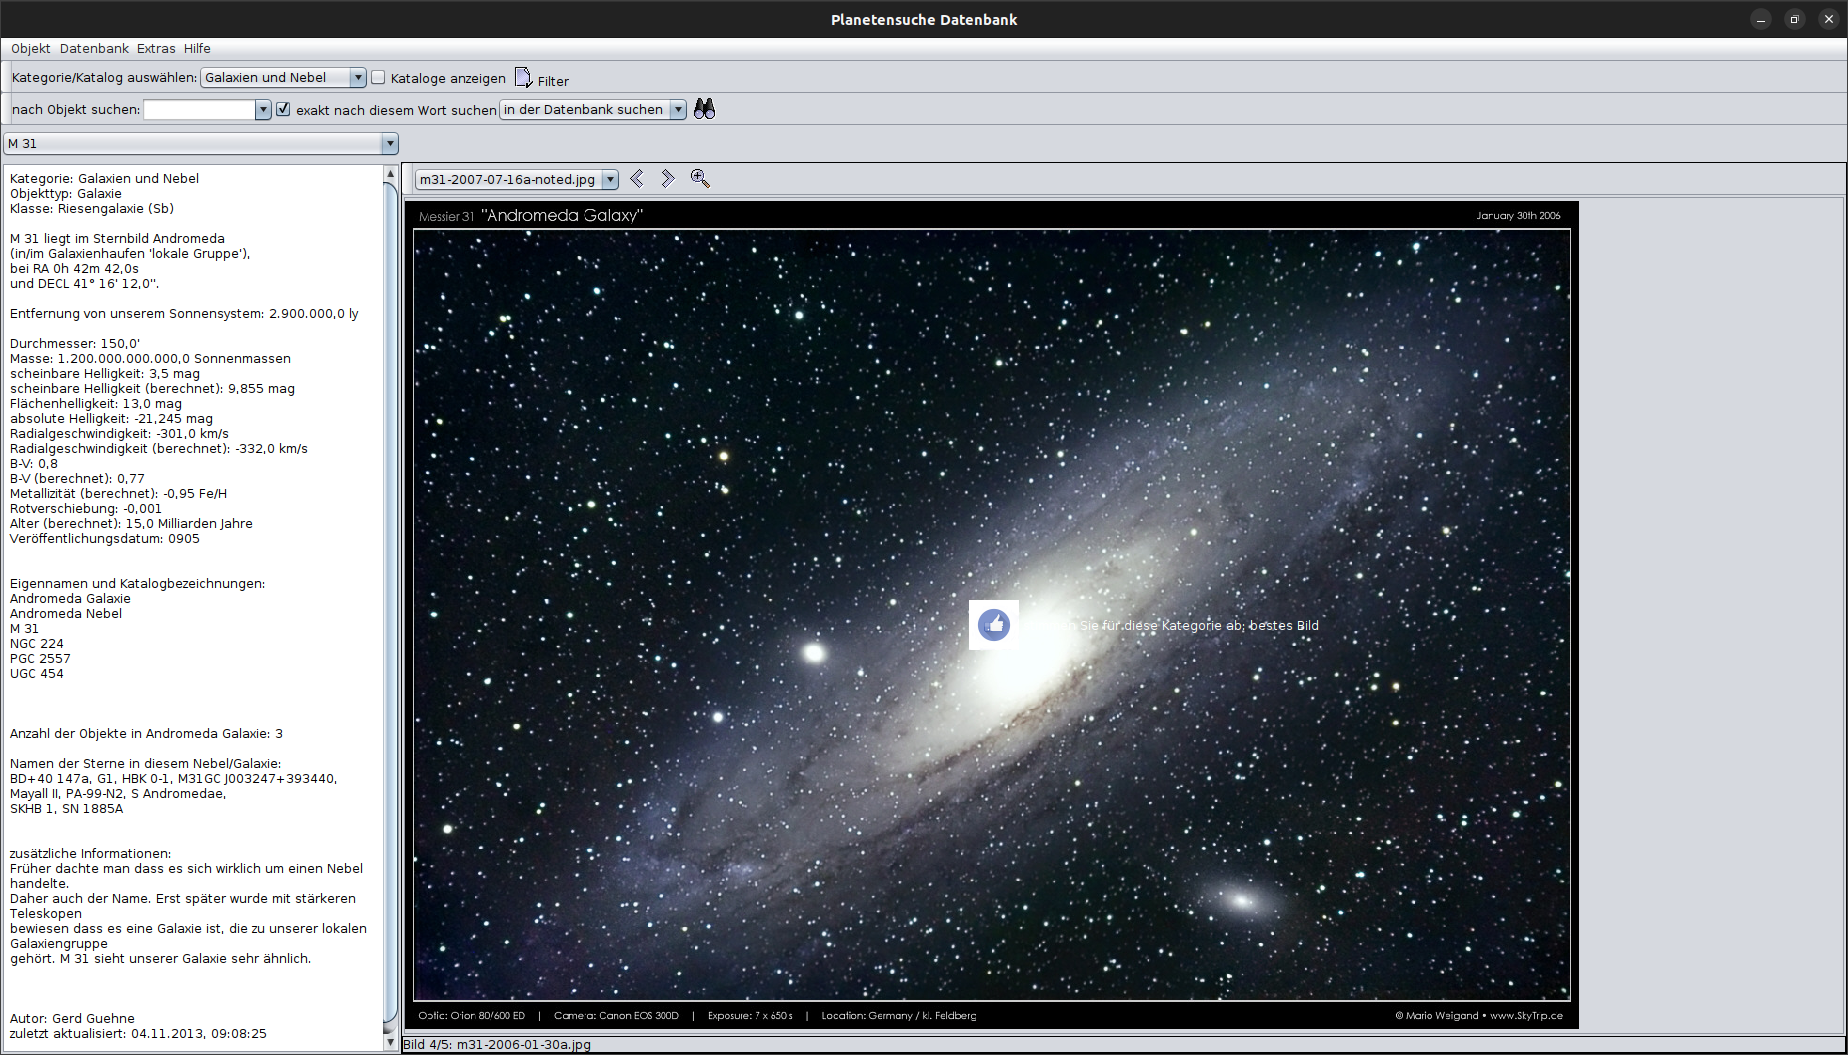The height and width of the screenshot is (1055, 1848).
Task: Click the info panel vertical scrollbar
Action: click(390, 600)
